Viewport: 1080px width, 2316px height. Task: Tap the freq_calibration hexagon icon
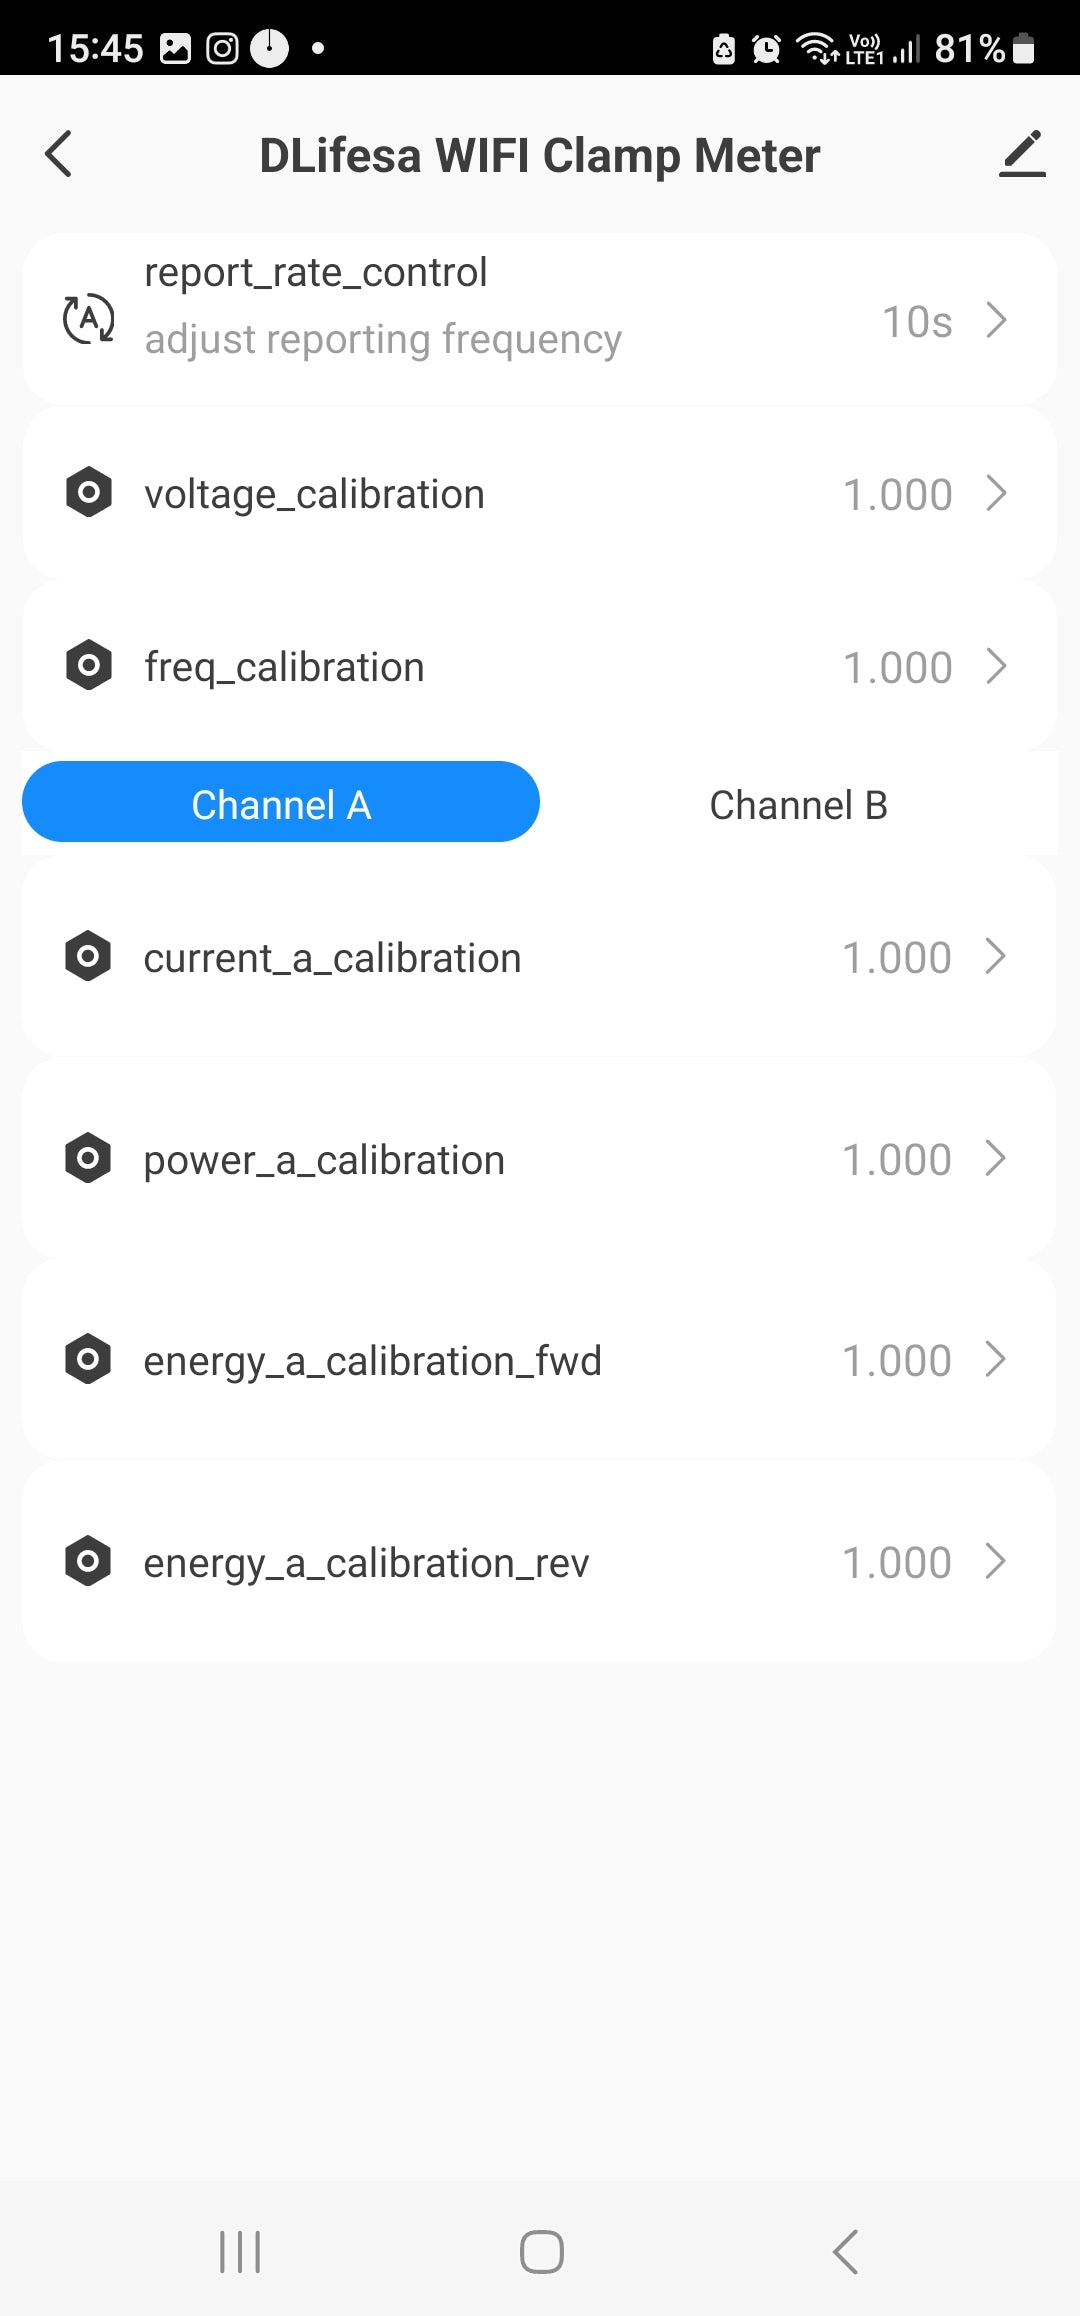tap(88, 665)
